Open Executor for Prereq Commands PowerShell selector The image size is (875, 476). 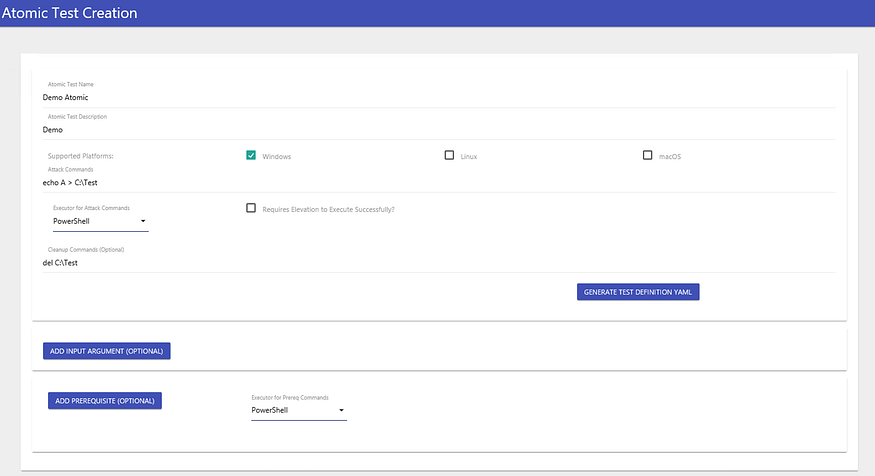(296, 410)
